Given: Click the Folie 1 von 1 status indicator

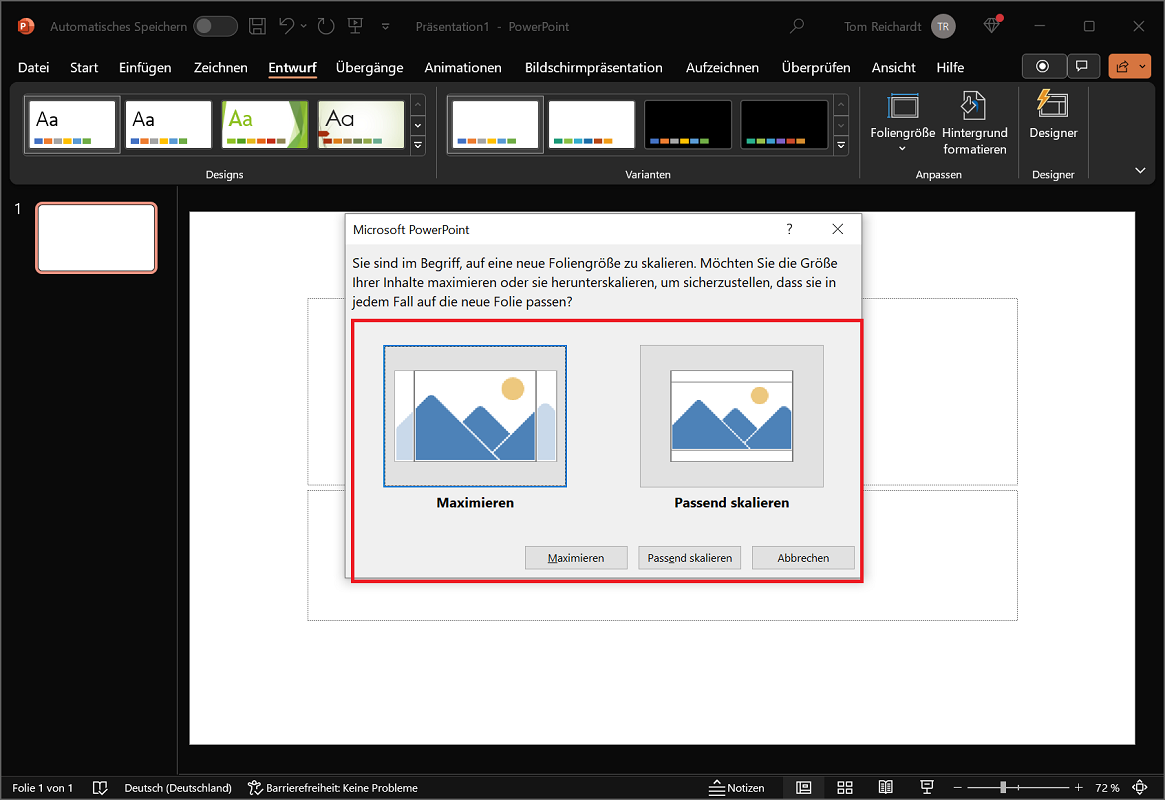Looking at the screenshot, I should tap(43, 787).
